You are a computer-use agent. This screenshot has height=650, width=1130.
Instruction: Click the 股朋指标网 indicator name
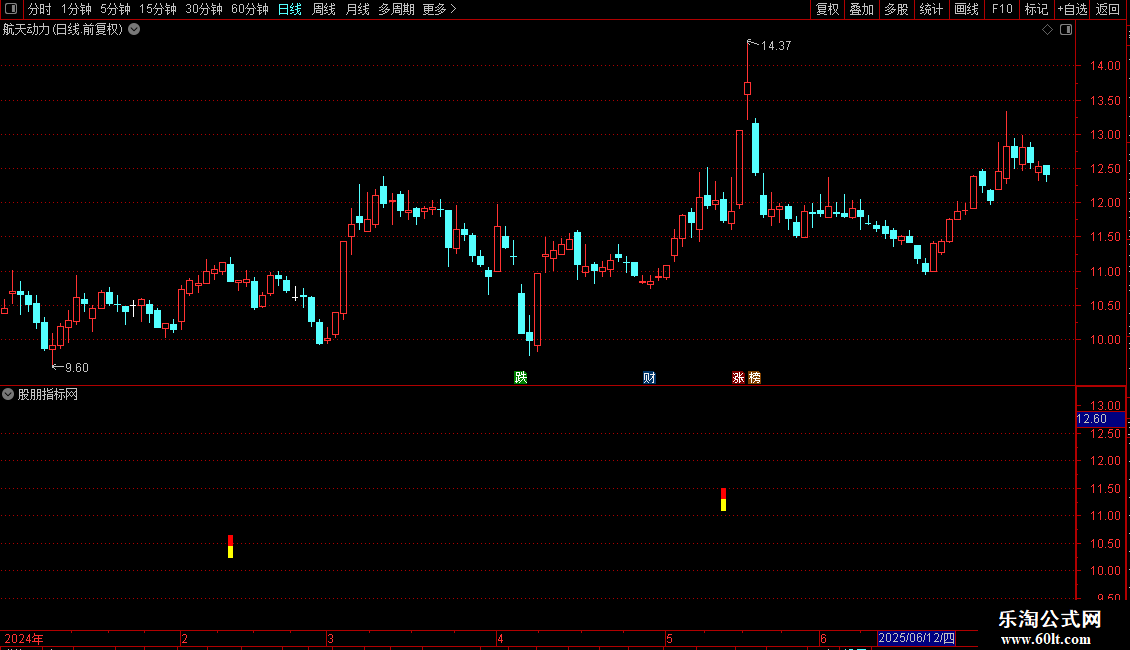tap(48, 394)
